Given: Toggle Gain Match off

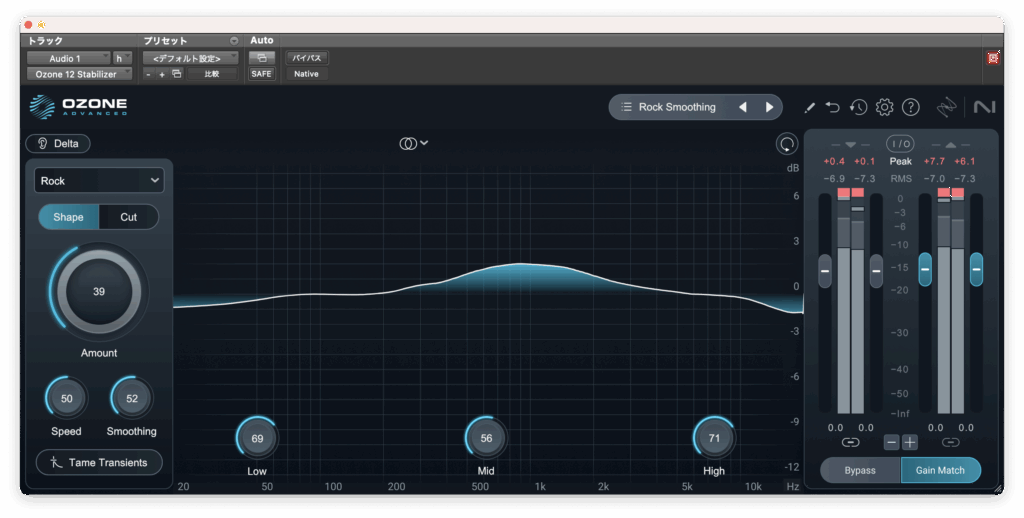Looking at the screenshot, I should pos(940,470).
